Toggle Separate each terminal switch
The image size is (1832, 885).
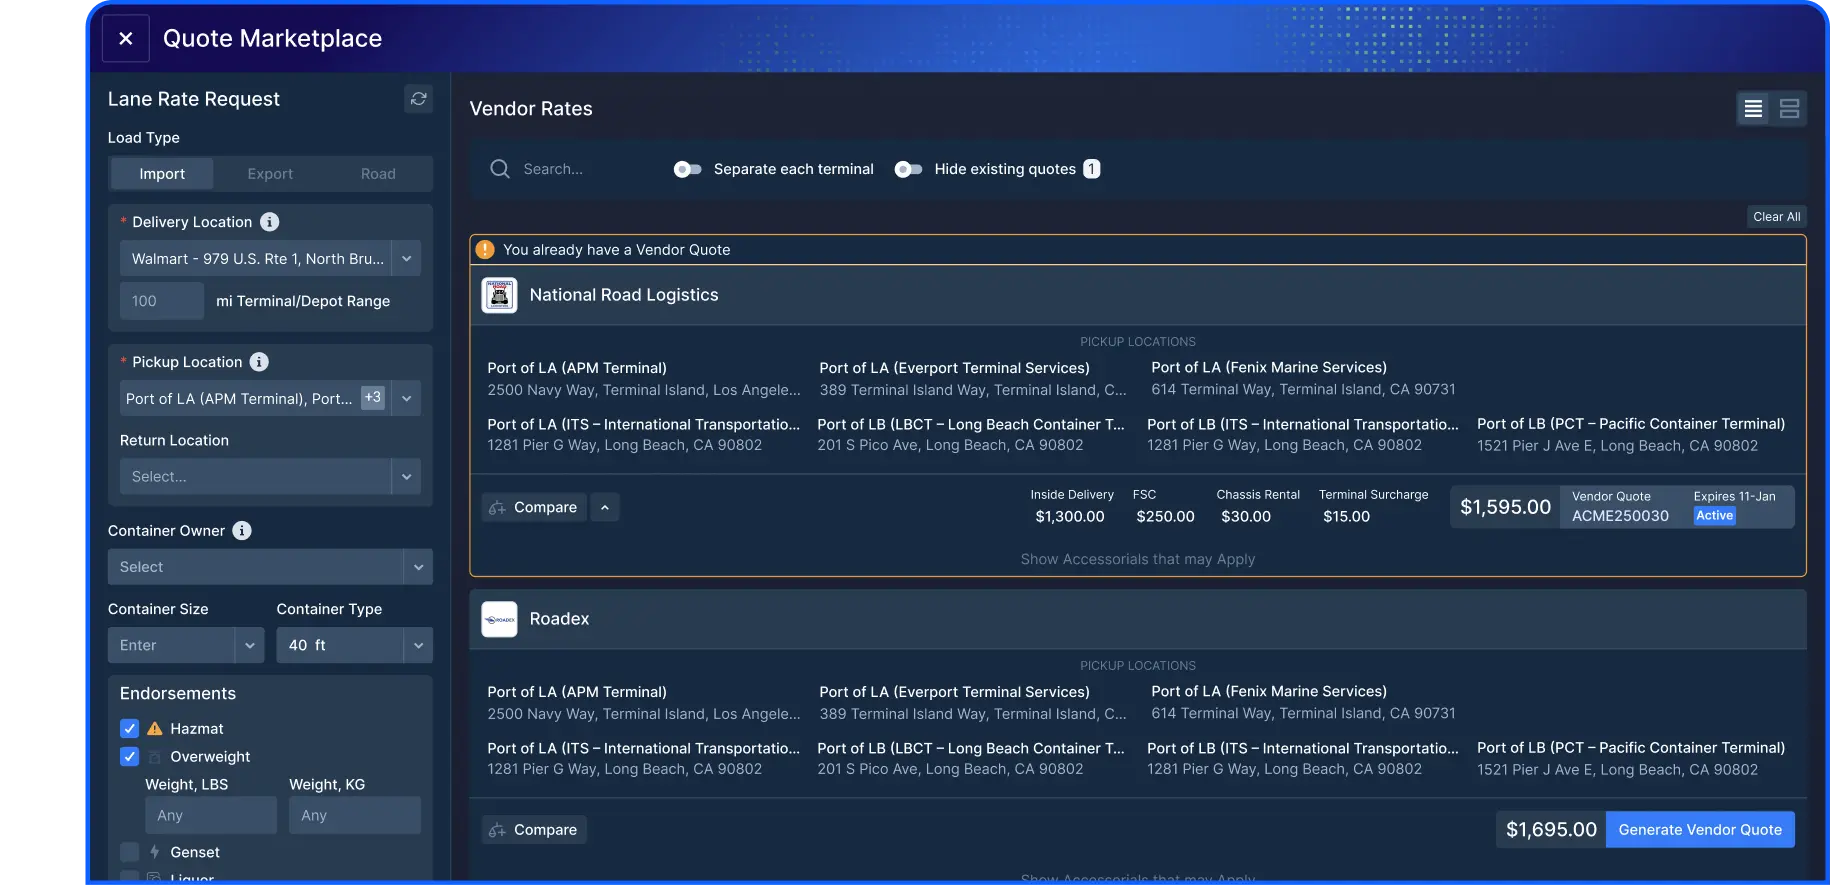(x=688, y=169)
